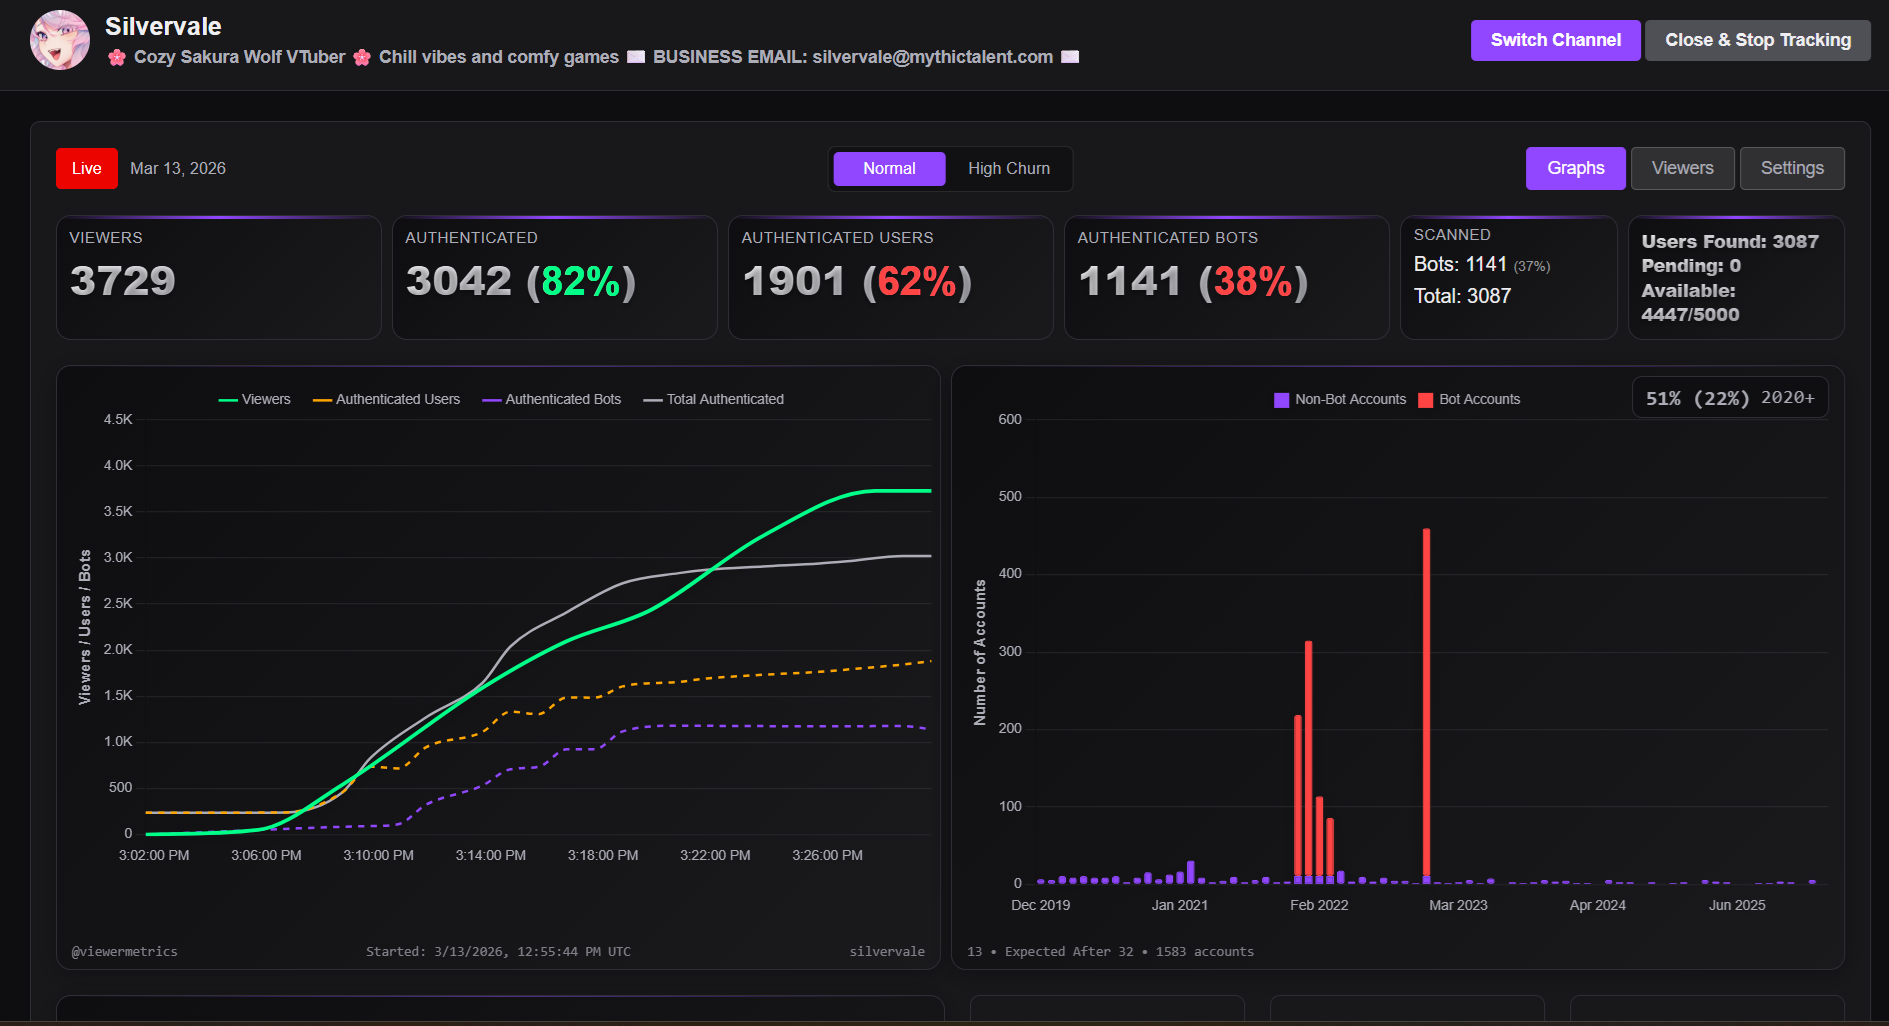1889x1026 pixels.
Task: Click the 51% (22%) 2020+ stat badge
Action: tap(1730, 397)
